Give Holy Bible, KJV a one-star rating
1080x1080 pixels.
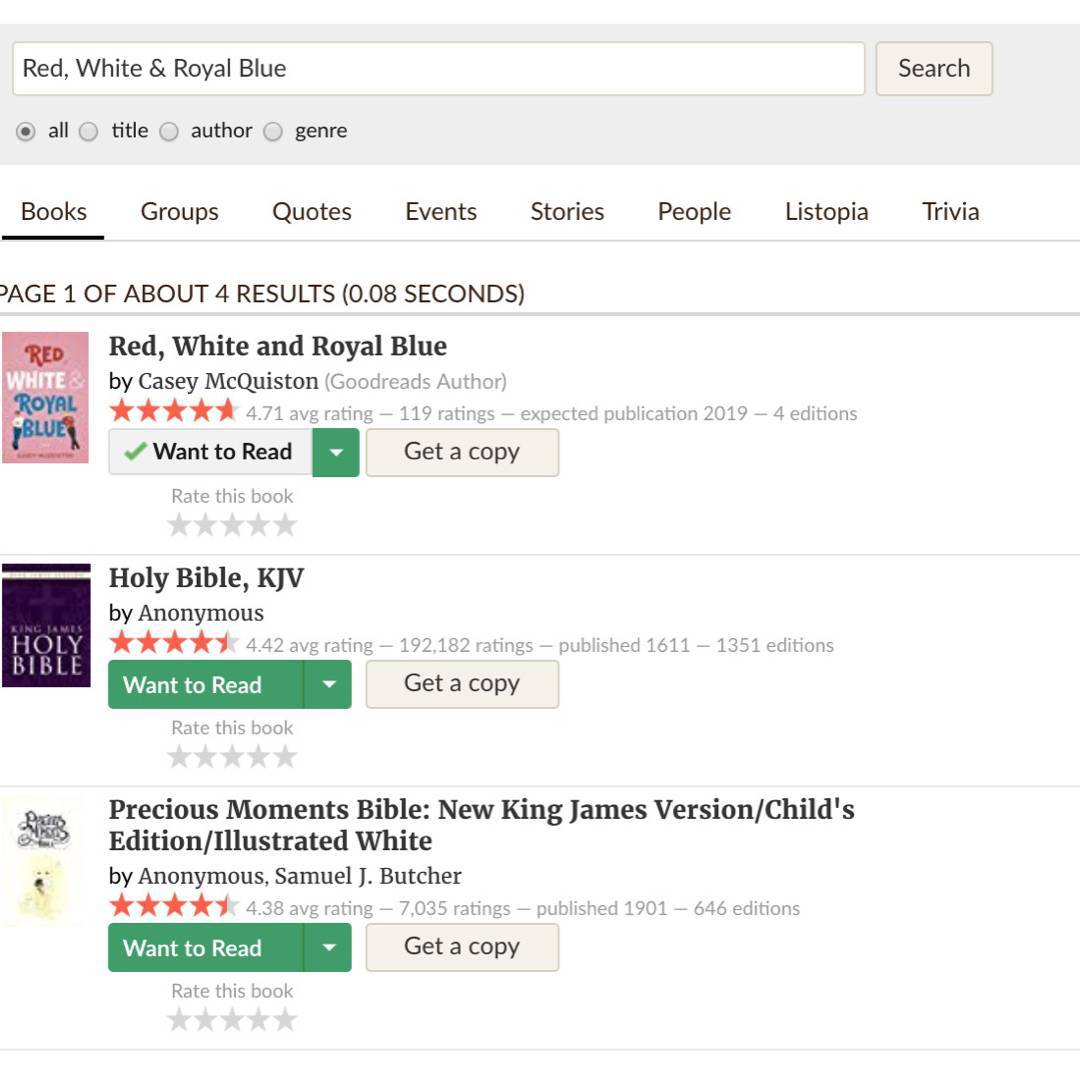(179, 757)
